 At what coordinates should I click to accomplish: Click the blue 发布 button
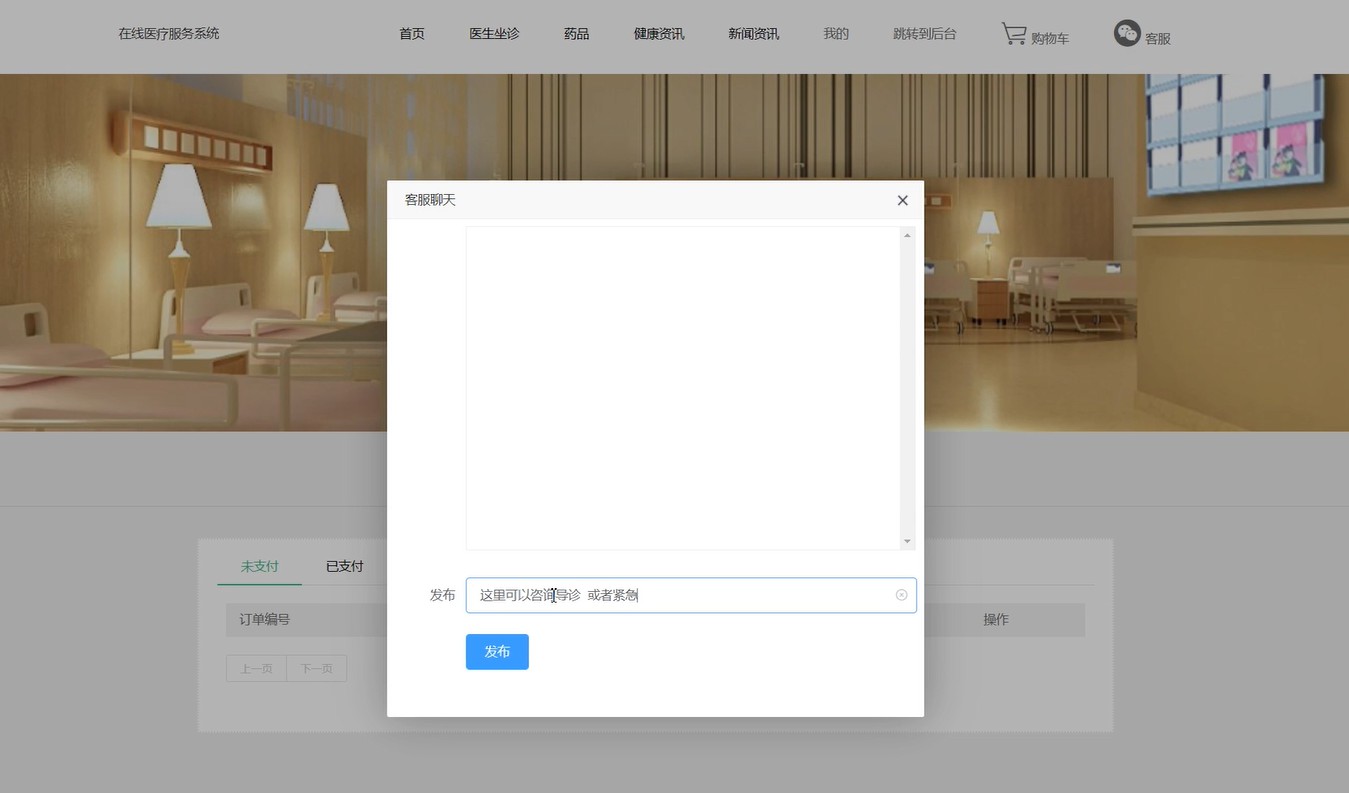tap(497, 651)
